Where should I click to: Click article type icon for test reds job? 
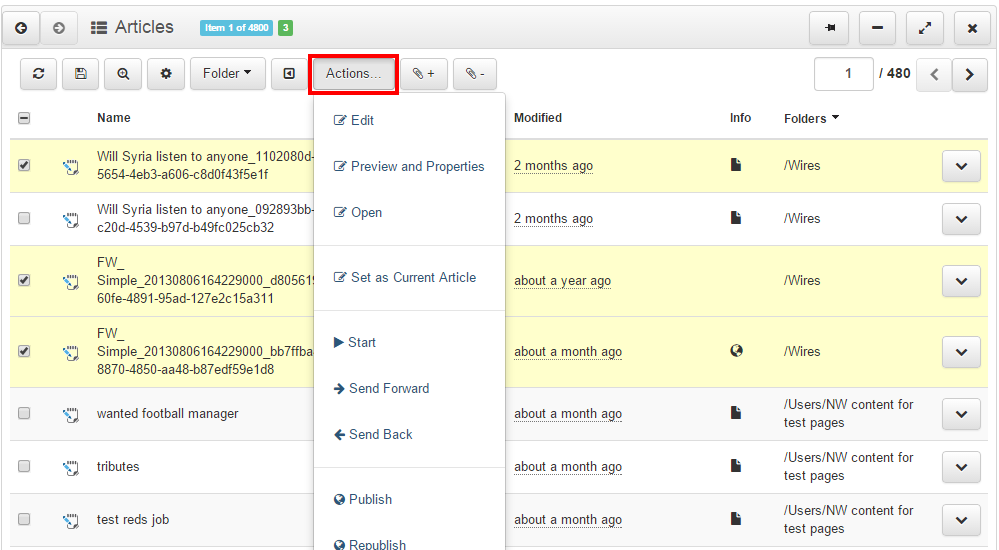pyautogui.click(x=71, y=521)
